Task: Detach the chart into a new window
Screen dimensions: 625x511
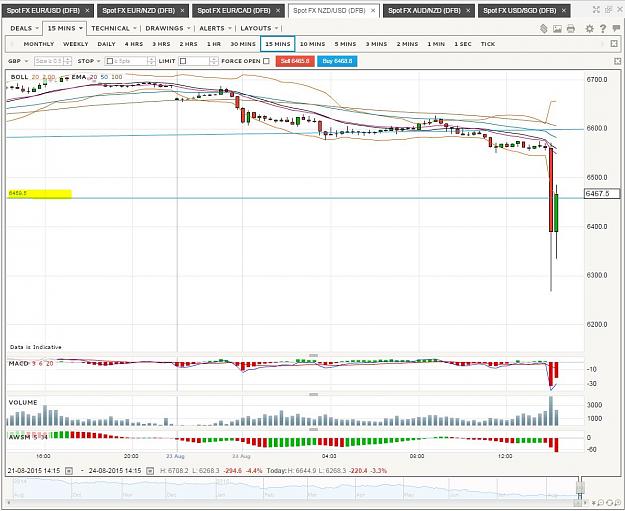Action: (608, 10)
